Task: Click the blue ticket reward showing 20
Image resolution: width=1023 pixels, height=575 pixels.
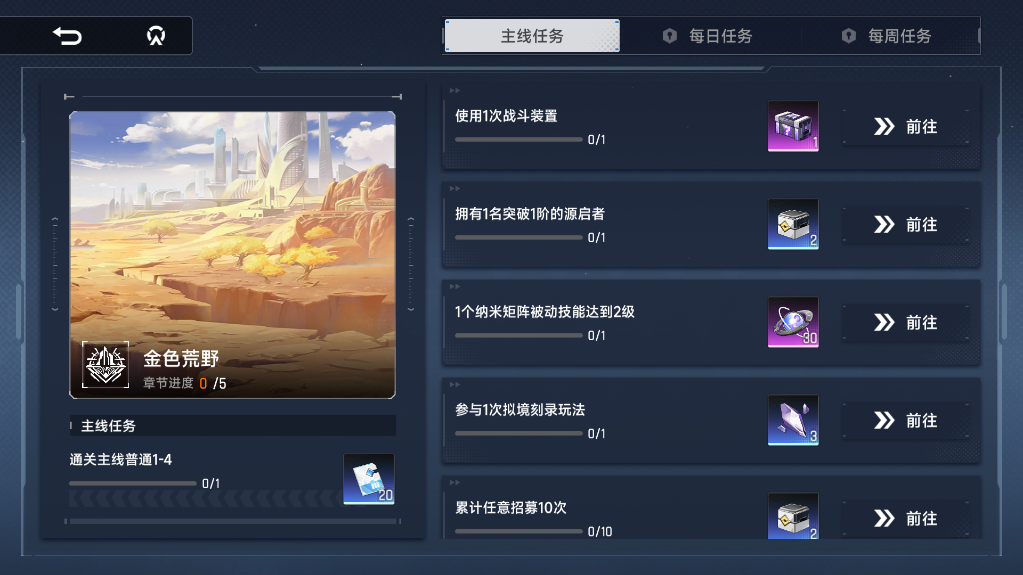Action: coord(369,479)
